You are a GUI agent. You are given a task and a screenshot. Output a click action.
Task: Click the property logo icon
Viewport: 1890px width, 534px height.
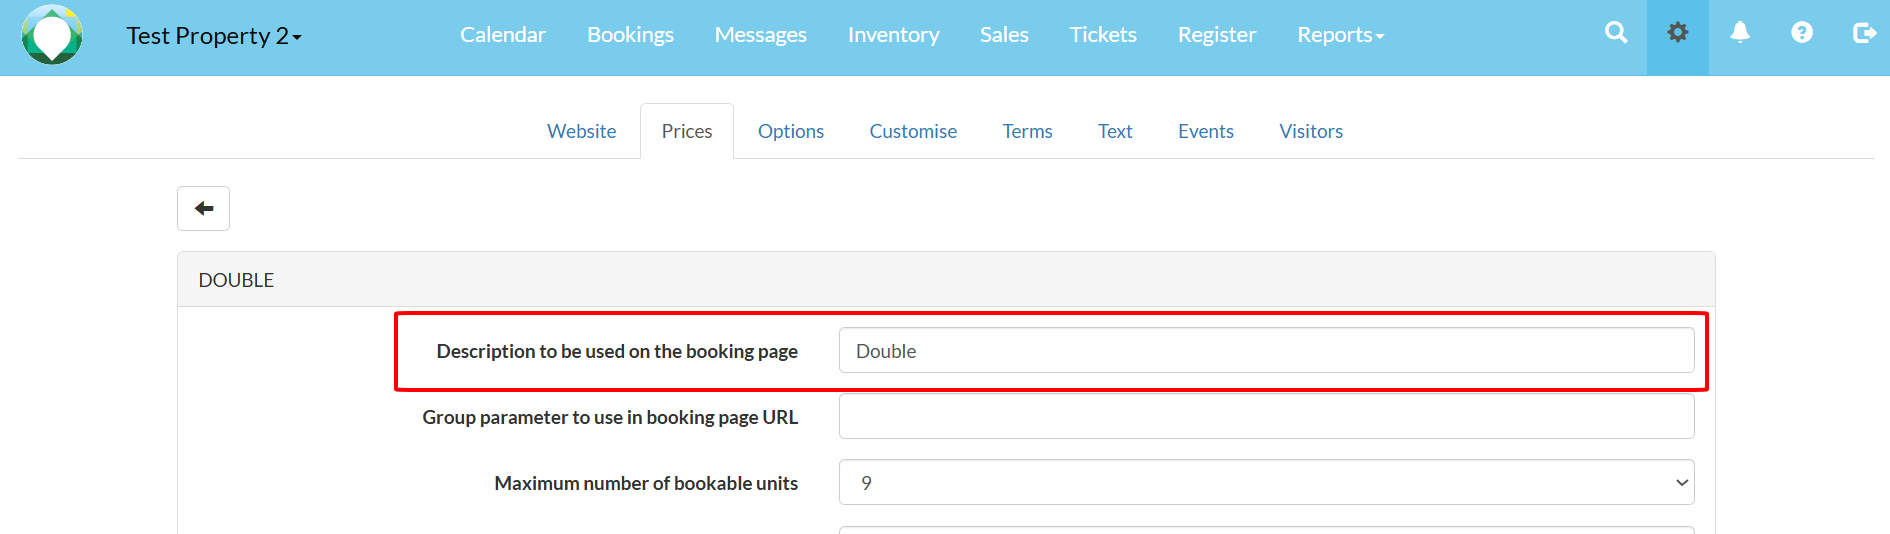pos(52,35)
